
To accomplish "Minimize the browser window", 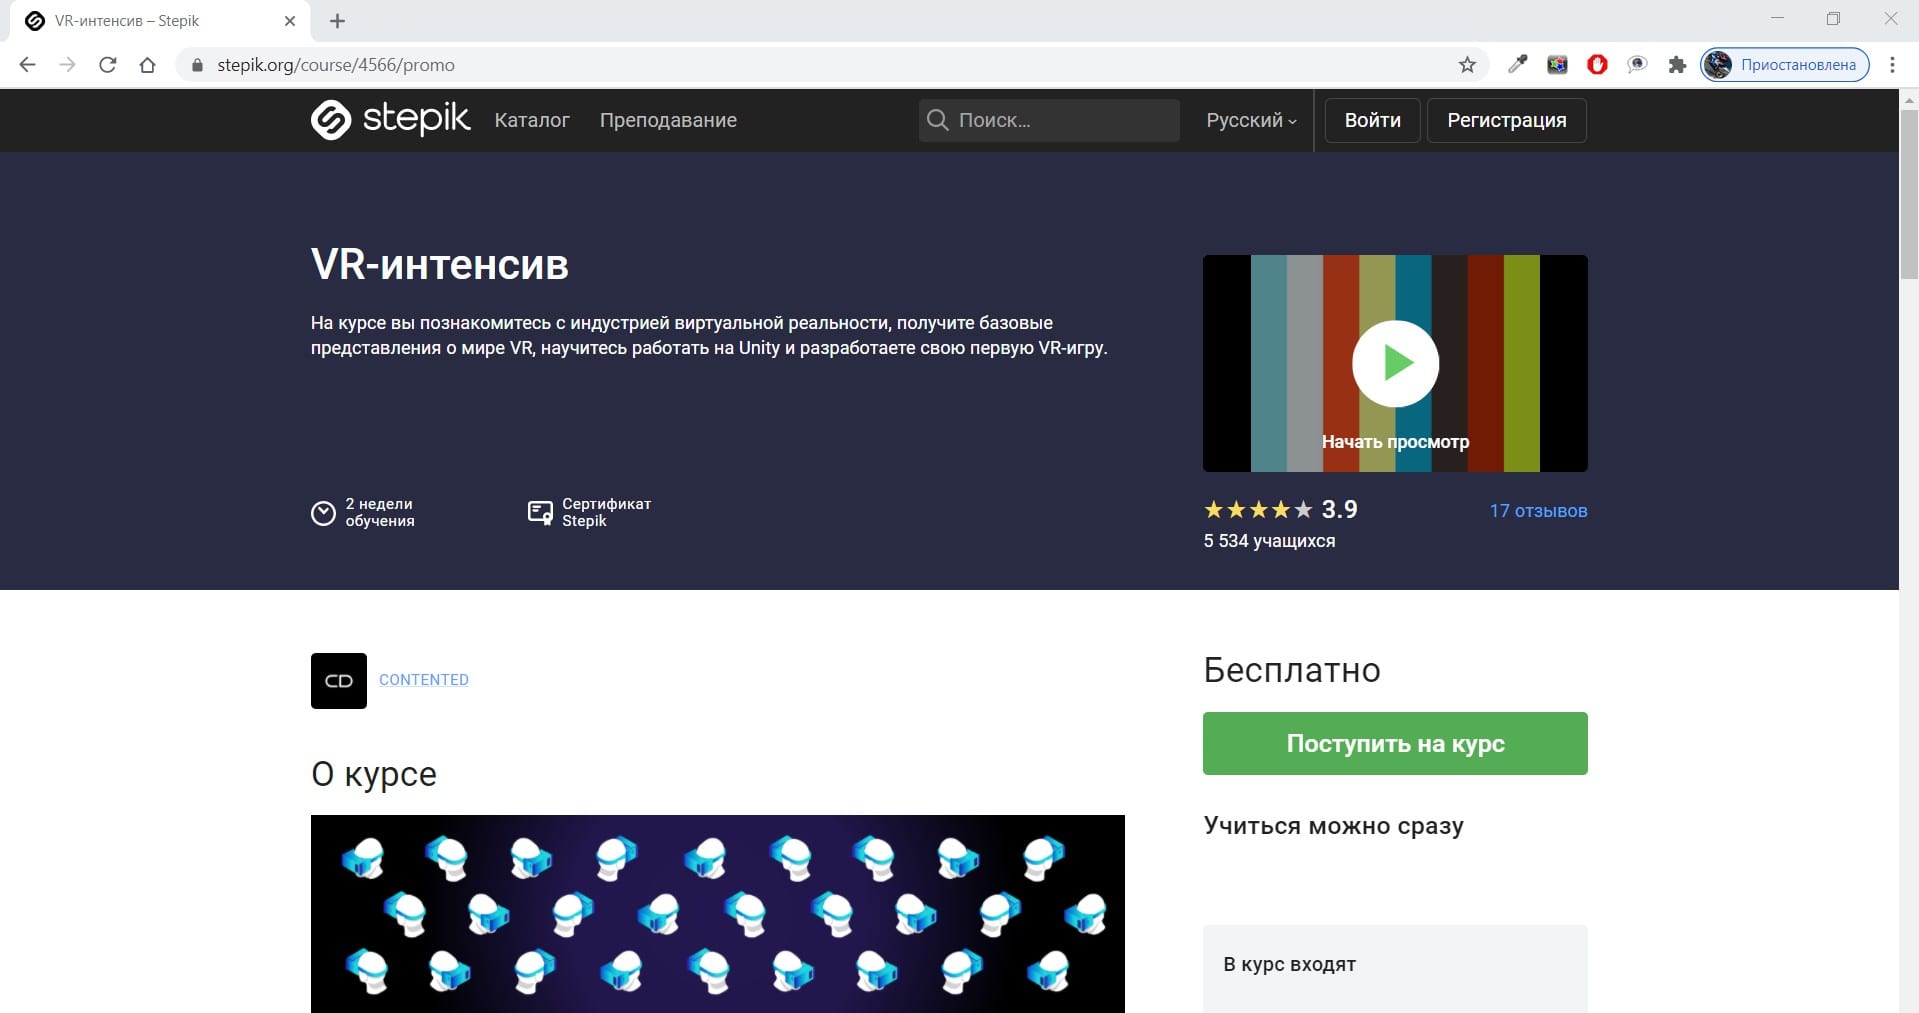I will point(1777,19).
